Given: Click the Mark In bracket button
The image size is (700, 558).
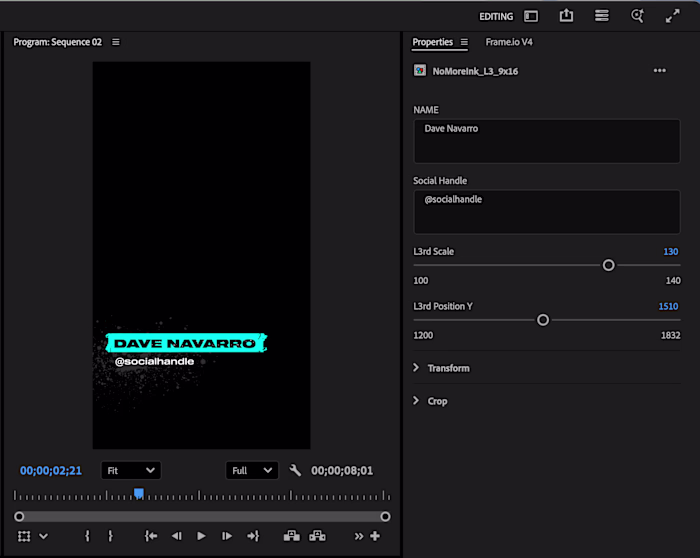Looking at the screenshot, I should [88, 536].
